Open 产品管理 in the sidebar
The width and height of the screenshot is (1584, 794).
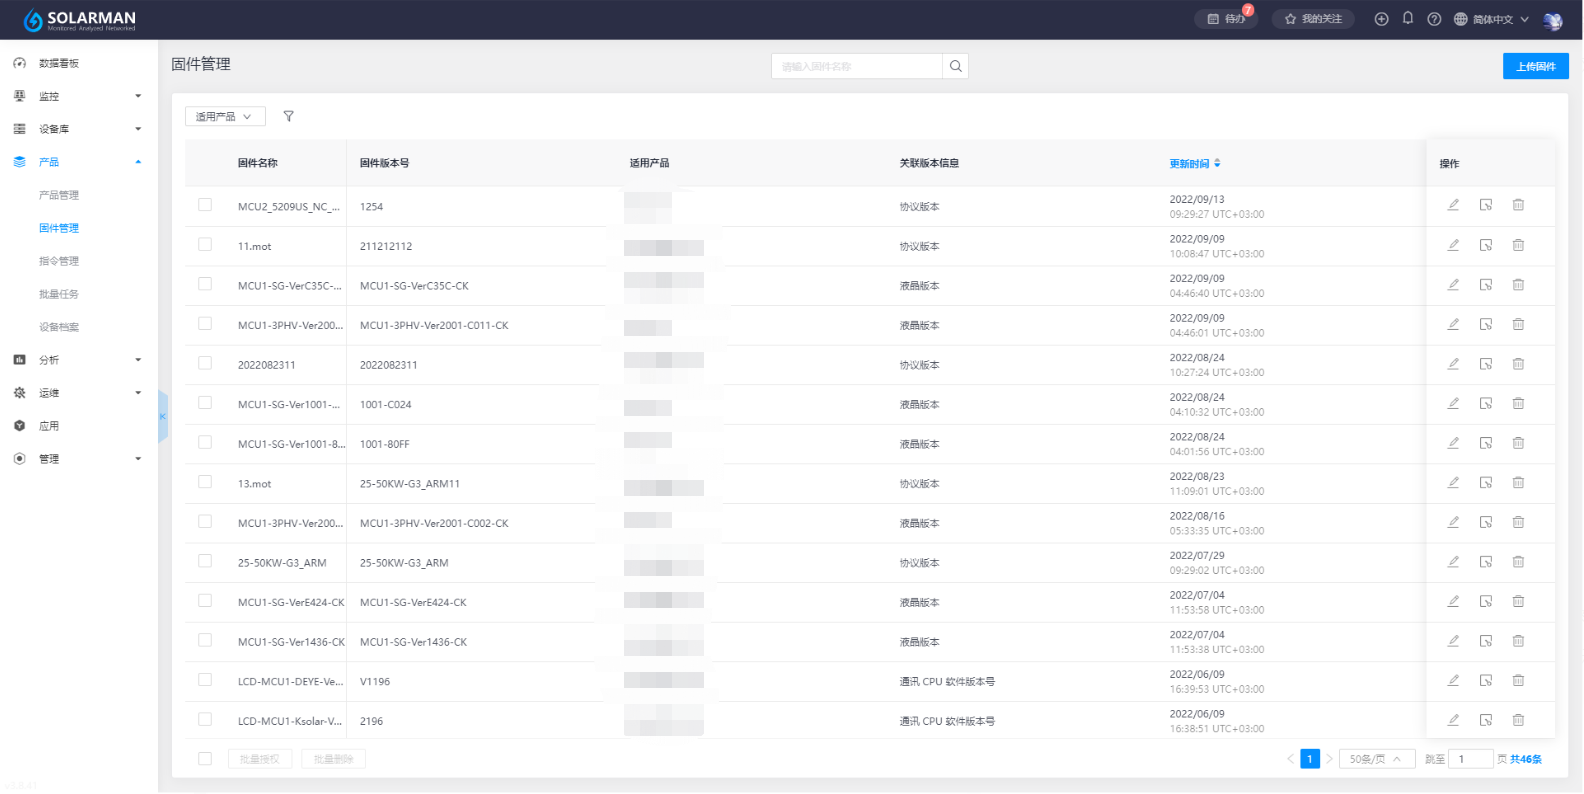tap(59, 195)
